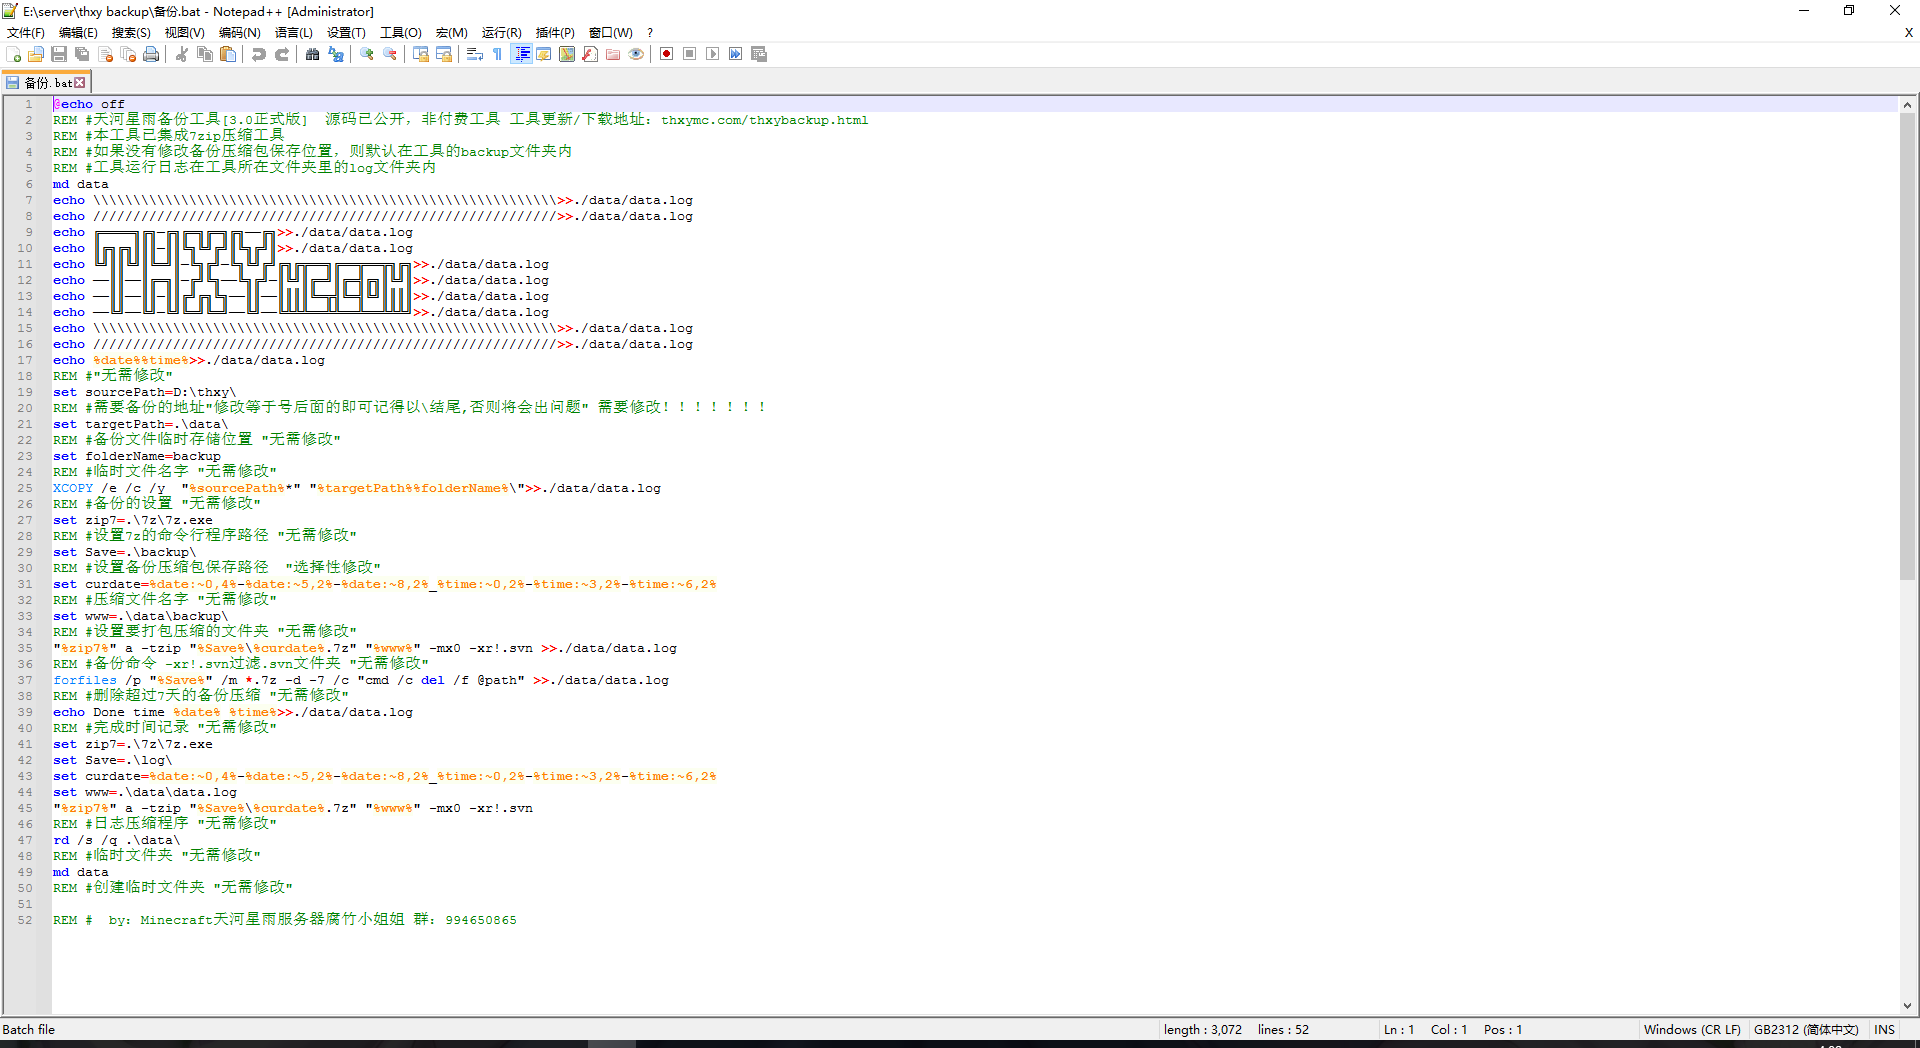Open the user defined language dialog icon
Viewport: 1920px width, 1048px height.
544,54
